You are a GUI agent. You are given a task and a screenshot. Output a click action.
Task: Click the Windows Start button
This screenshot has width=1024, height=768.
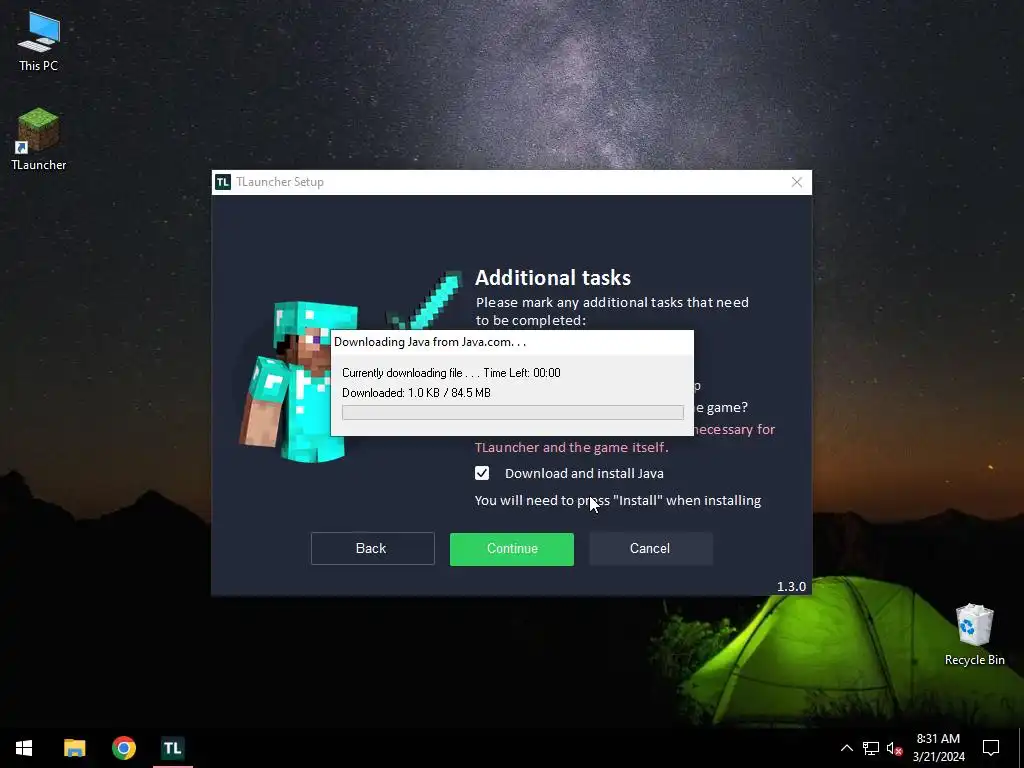click(x=24, y=748)
